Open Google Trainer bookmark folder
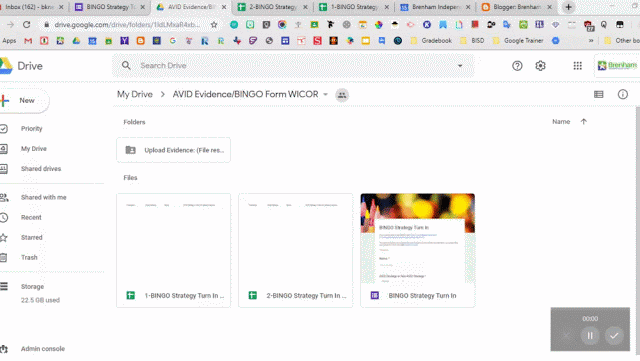 click(518, 41)
